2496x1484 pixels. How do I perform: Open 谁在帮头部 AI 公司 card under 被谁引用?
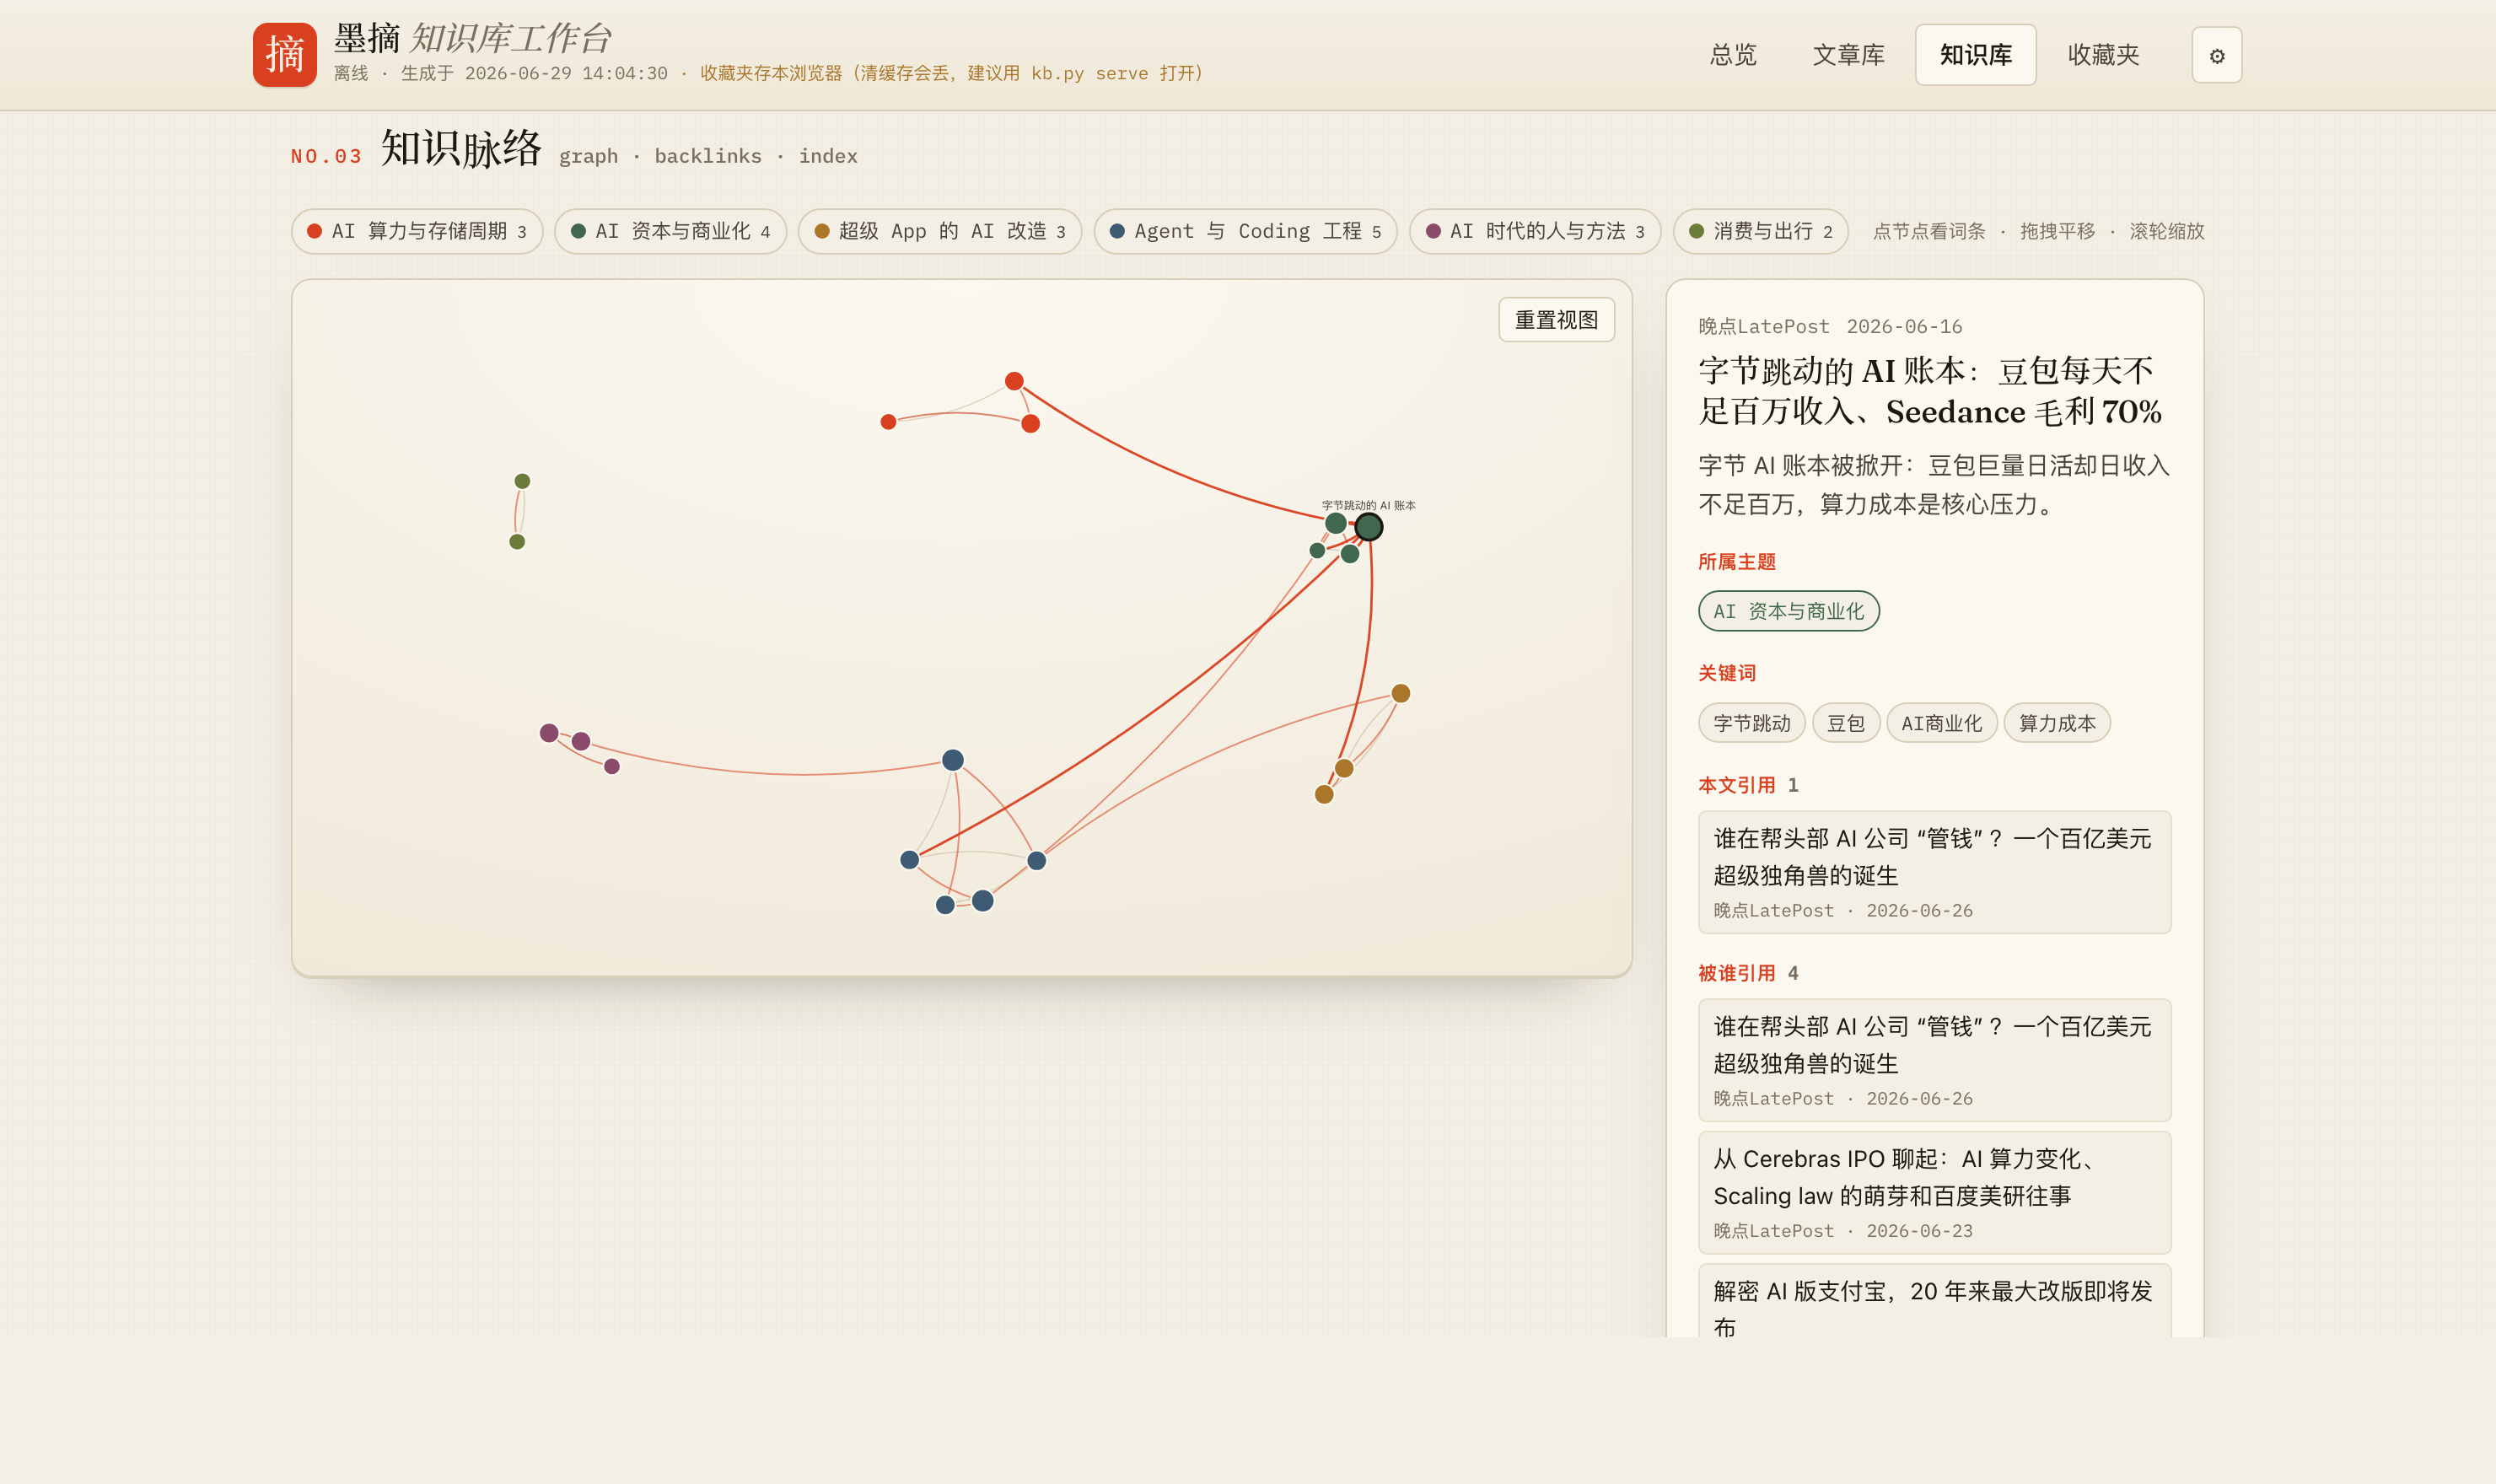tap(1934, 1060)
